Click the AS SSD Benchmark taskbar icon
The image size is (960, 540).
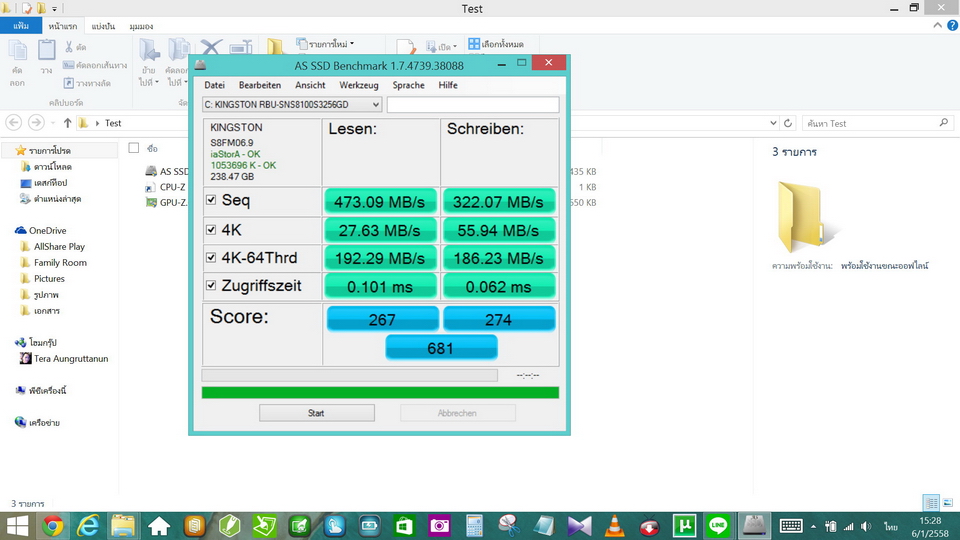(755, 526)
